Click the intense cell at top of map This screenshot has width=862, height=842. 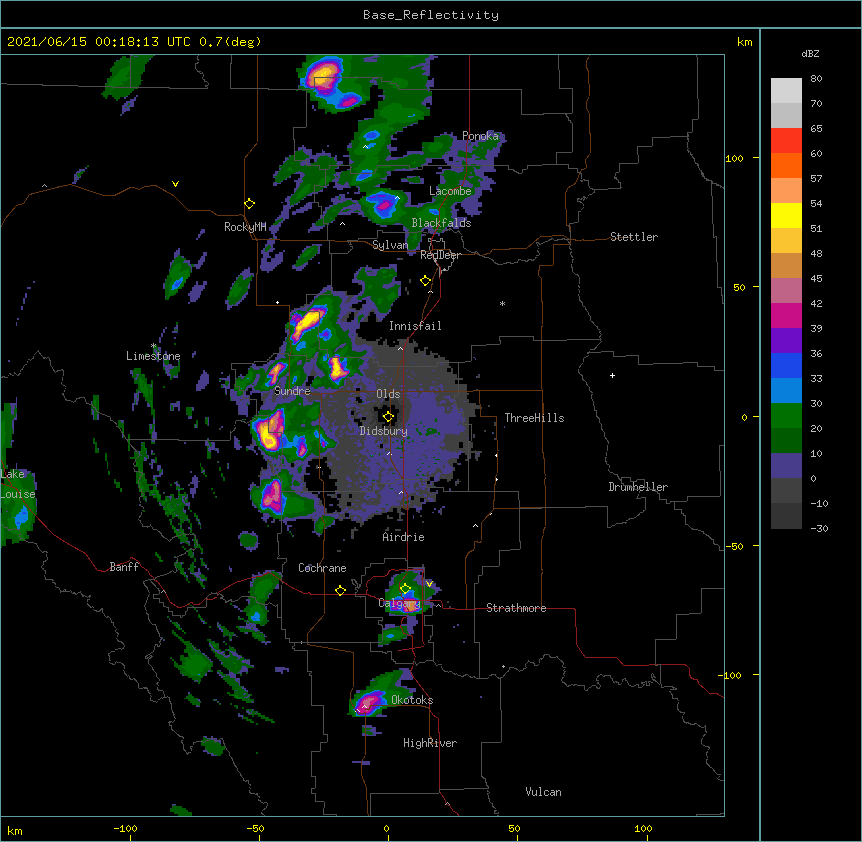tap(324, 75)
